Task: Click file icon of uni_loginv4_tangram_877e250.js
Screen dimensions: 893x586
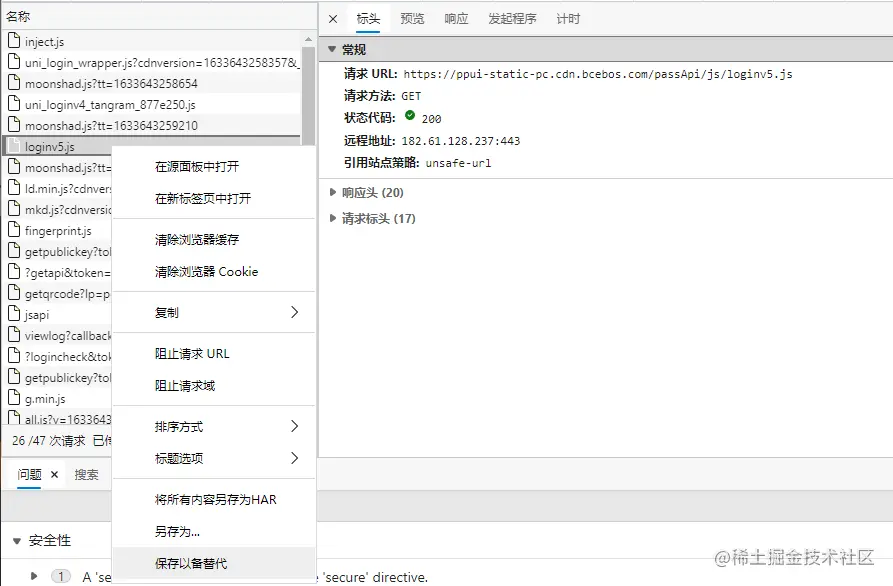Action: [14, 104]
